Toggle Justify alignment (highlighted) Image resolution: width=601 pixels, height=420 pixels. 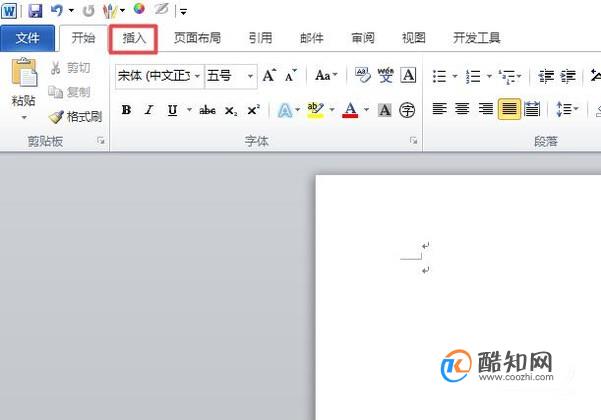tap(509, 109)
